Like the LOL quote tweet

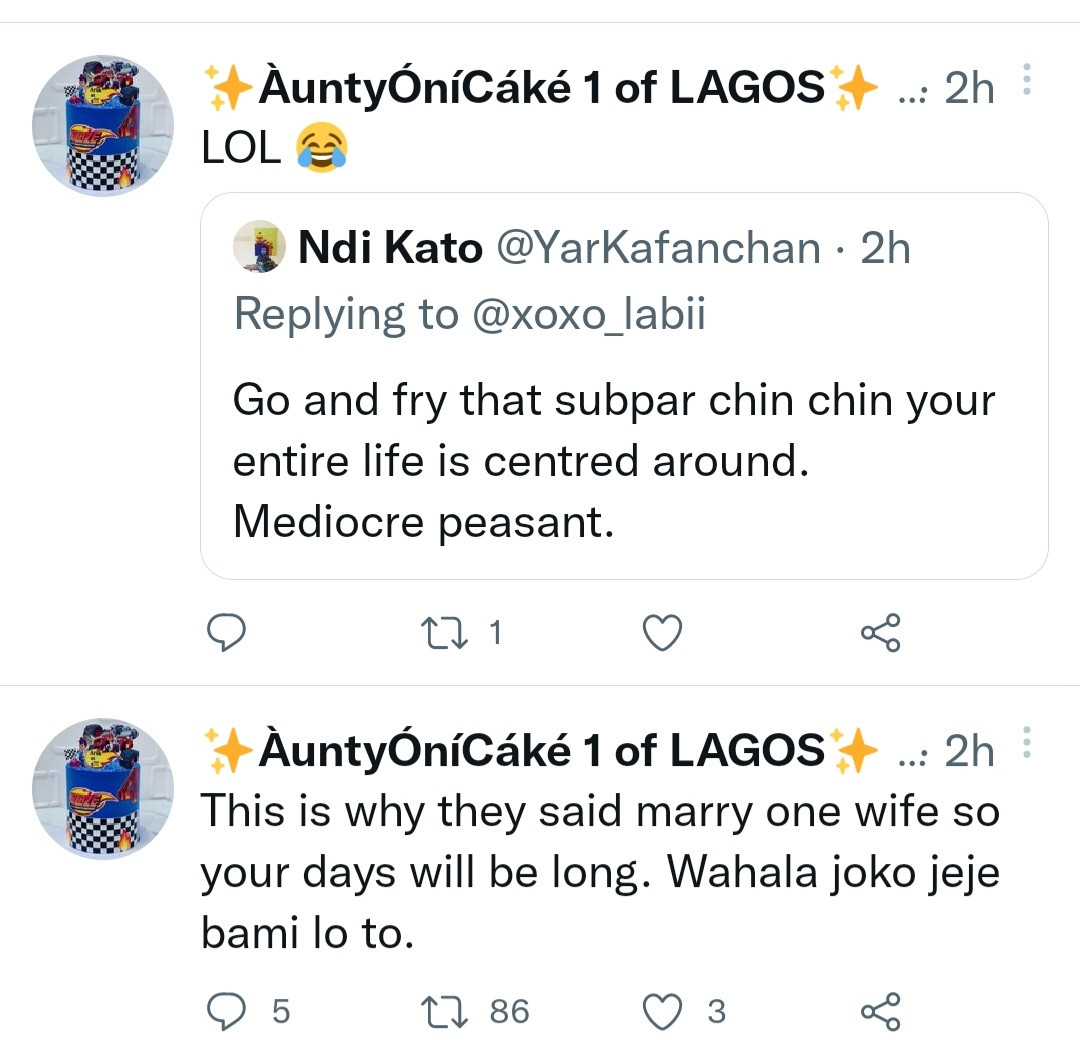click(x=661, y=632)
